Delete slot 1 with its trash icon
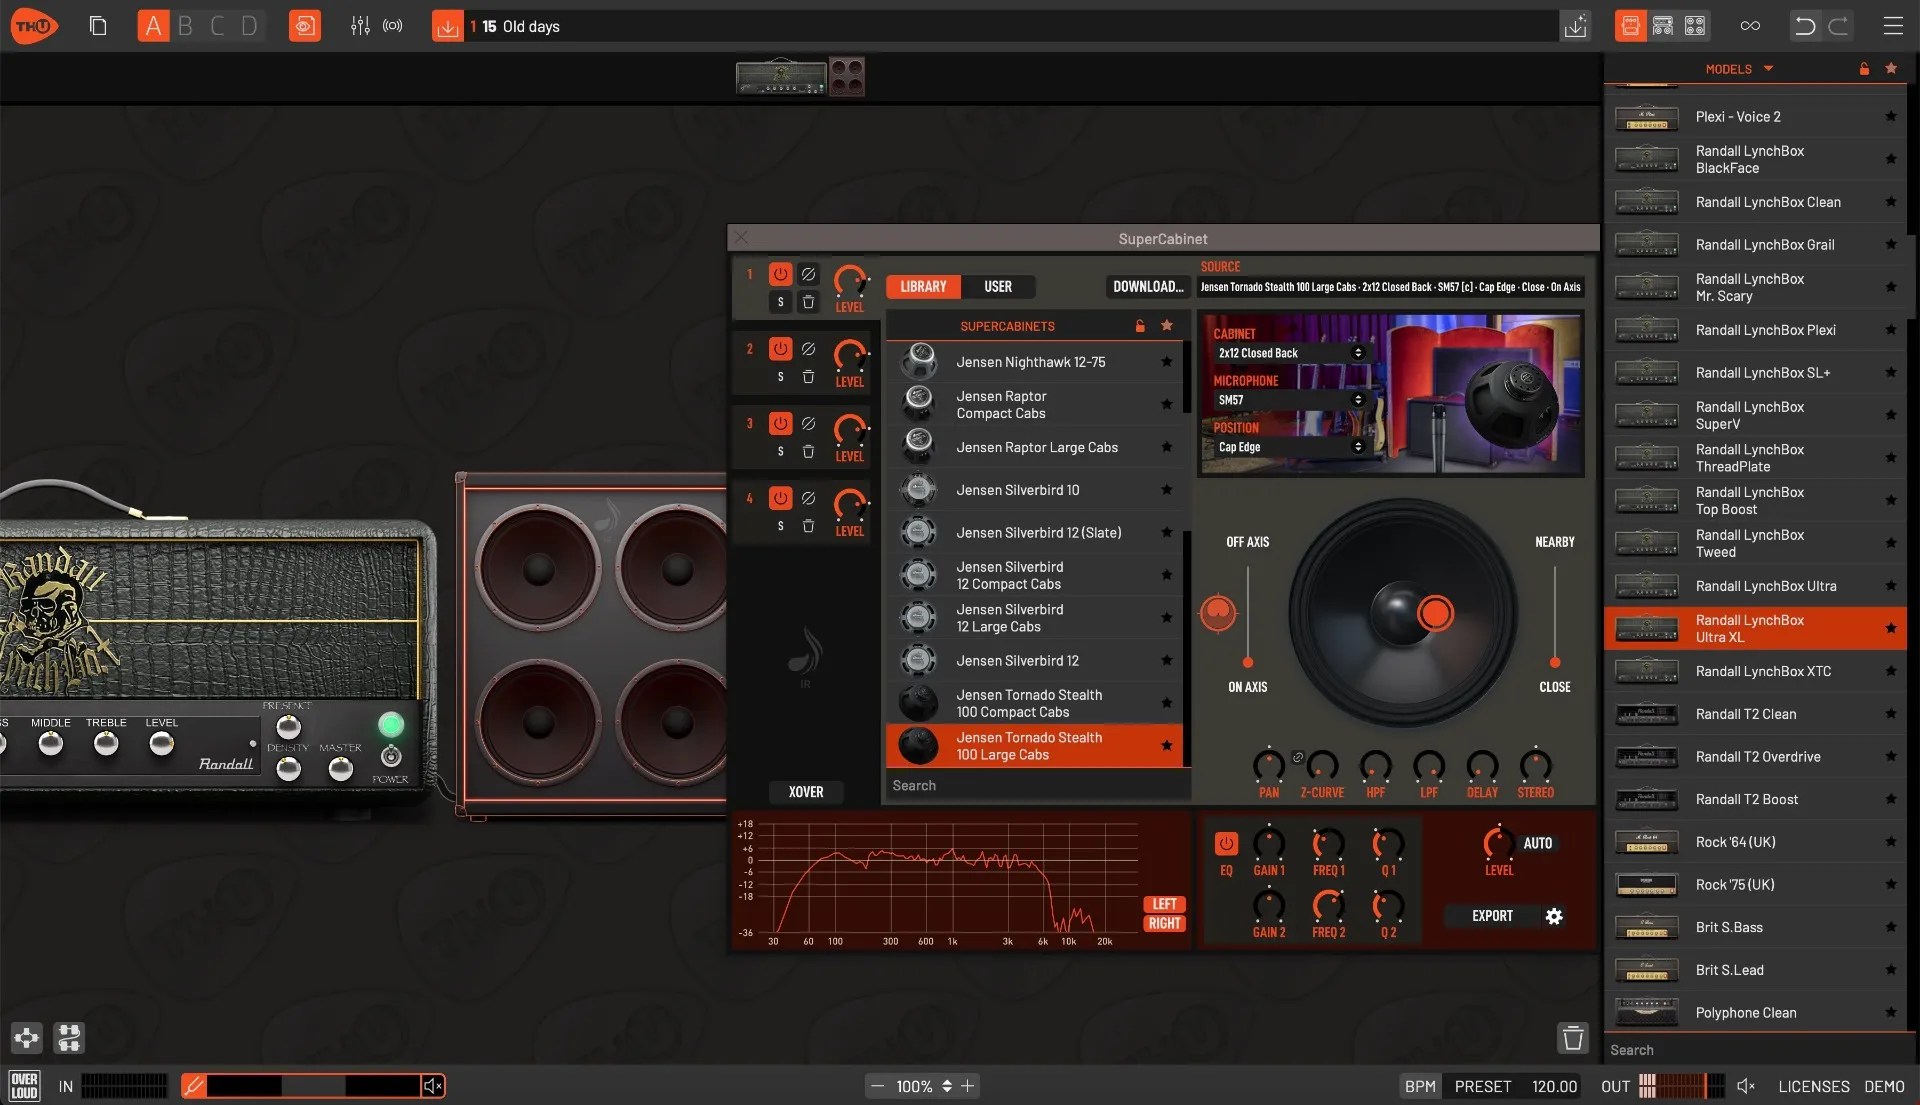The height and width of the screenshot is (1105, 1920). [x=808, y=301]
